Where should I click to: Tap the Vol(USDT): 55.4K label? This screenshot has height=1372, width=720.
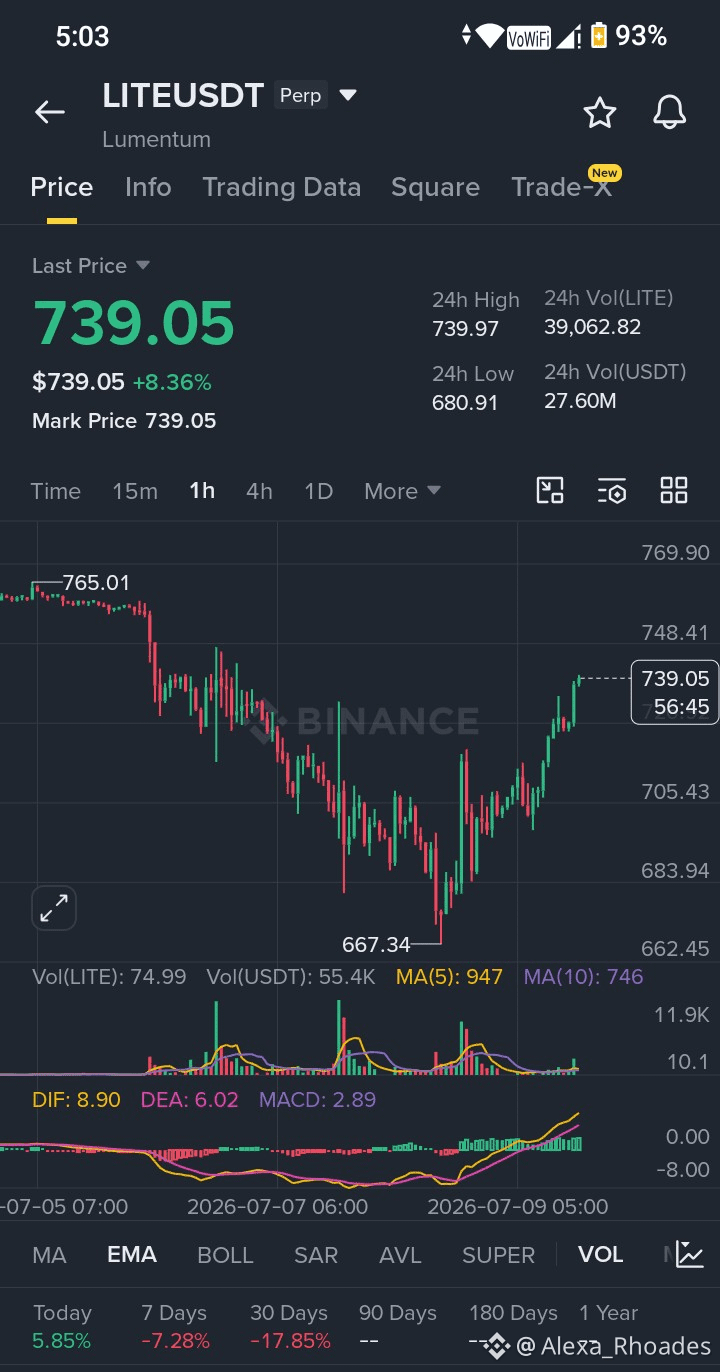[291, 977]
